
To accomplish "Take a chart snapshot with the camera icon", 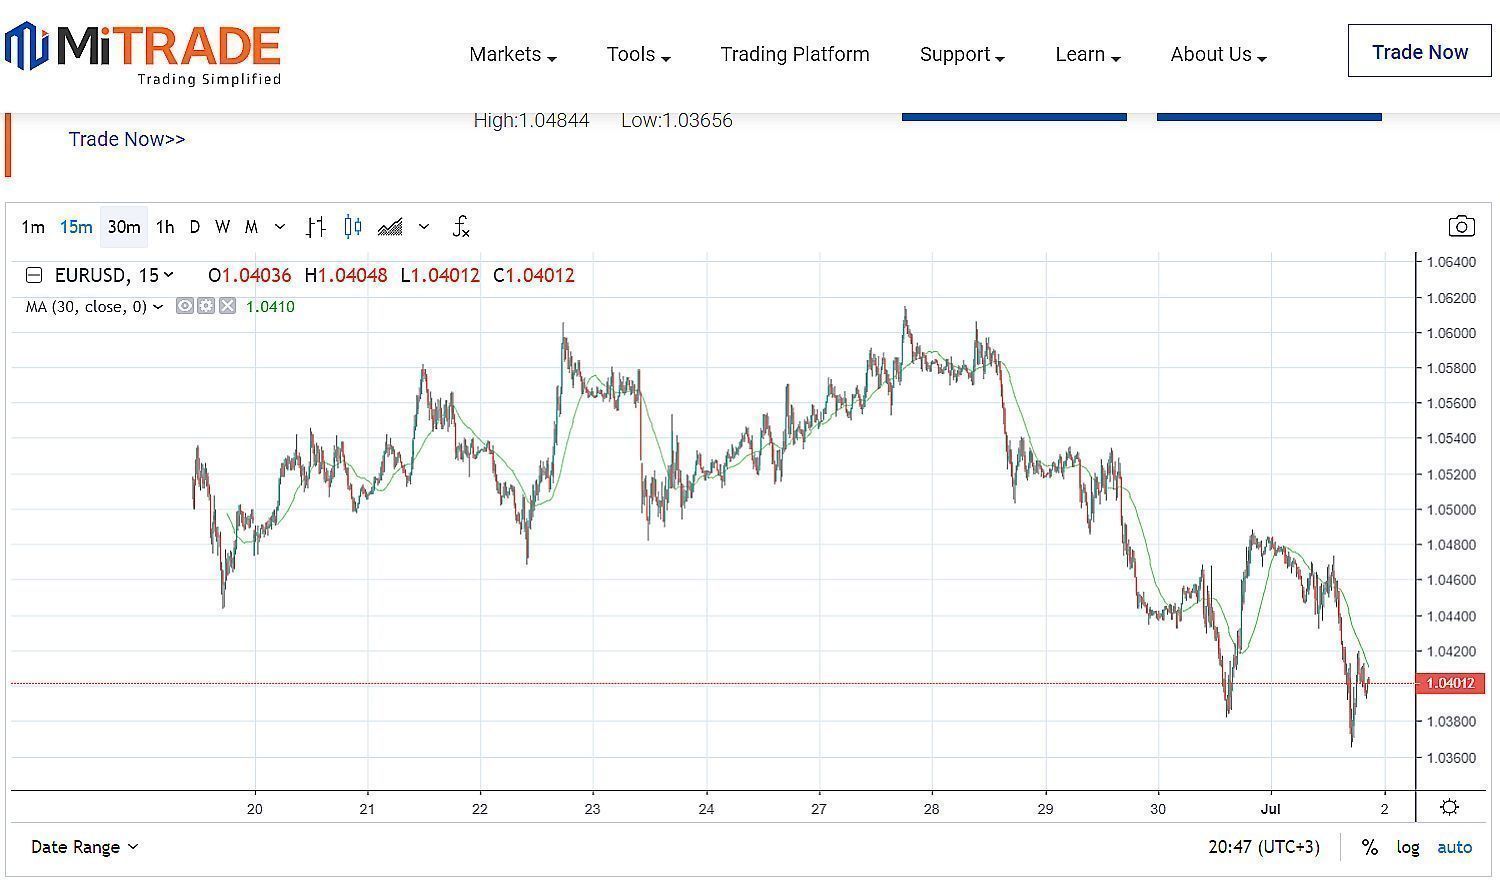I will (1461, 226).
